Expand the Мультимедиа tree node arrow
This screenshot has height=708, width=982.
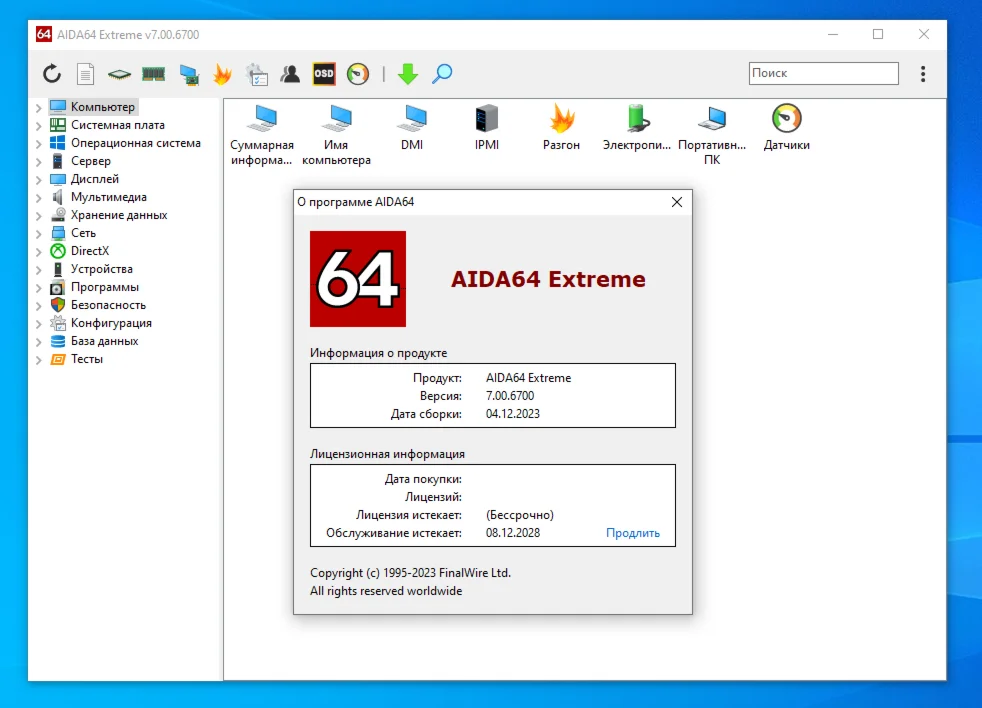[x=39, y=198]
